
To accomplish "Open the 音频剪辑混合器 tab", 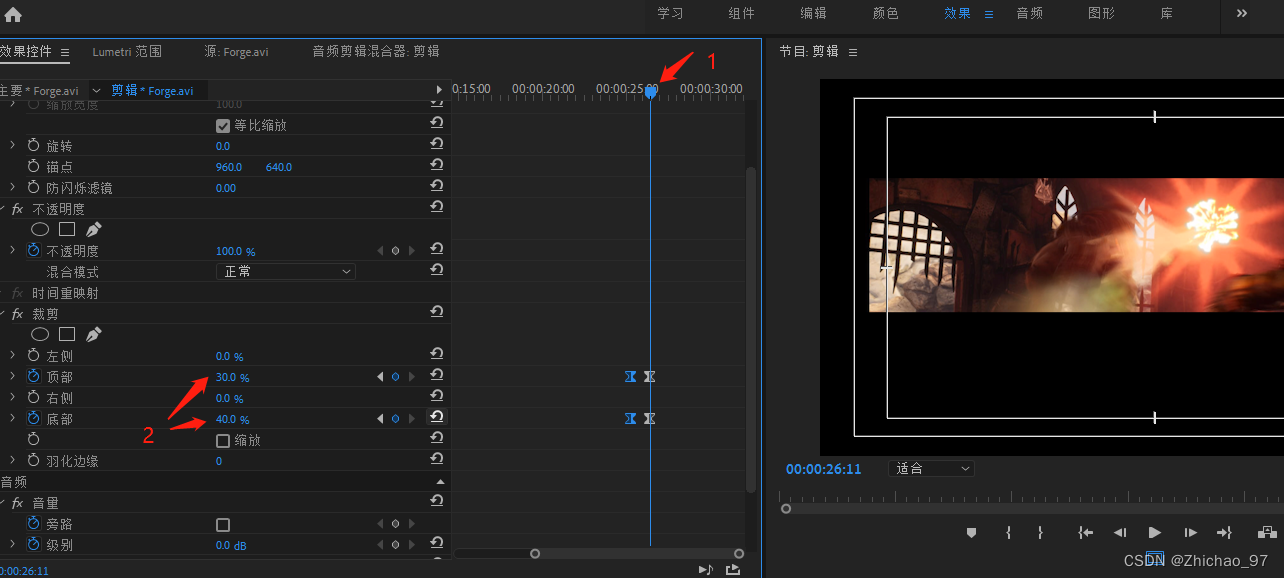I will (376, 52).
